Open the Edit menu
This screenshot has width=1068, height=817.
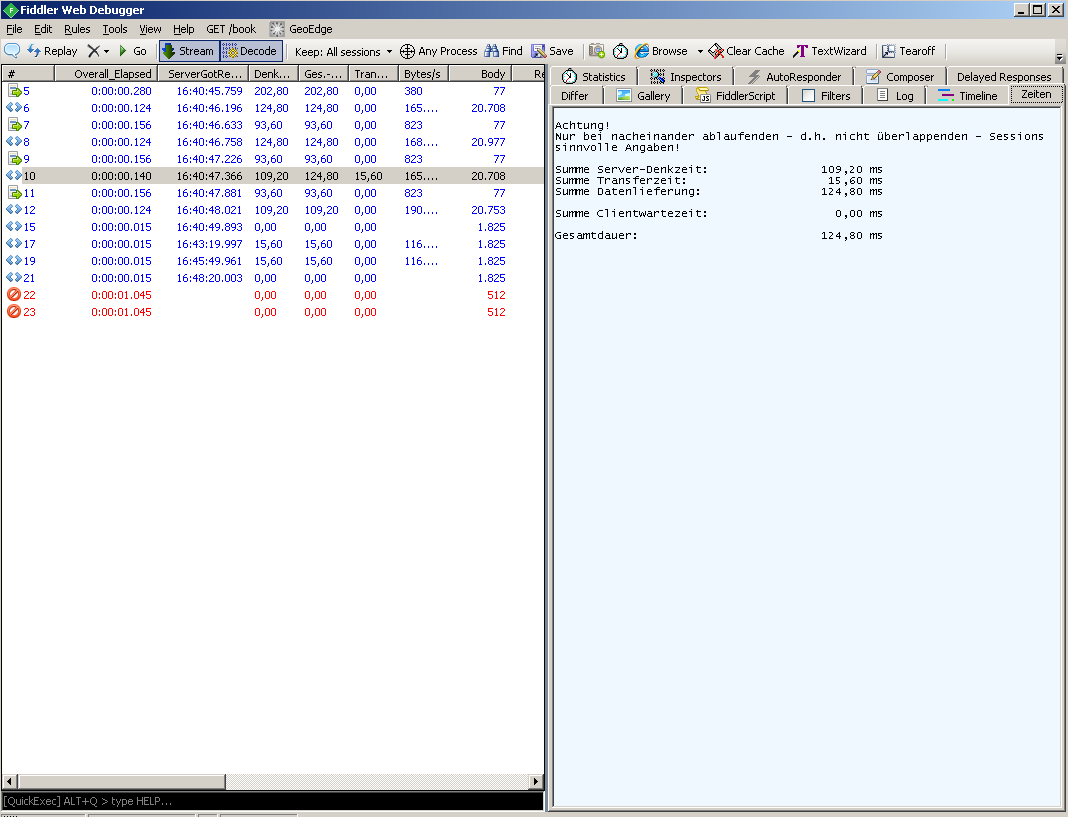pos(43,29)
